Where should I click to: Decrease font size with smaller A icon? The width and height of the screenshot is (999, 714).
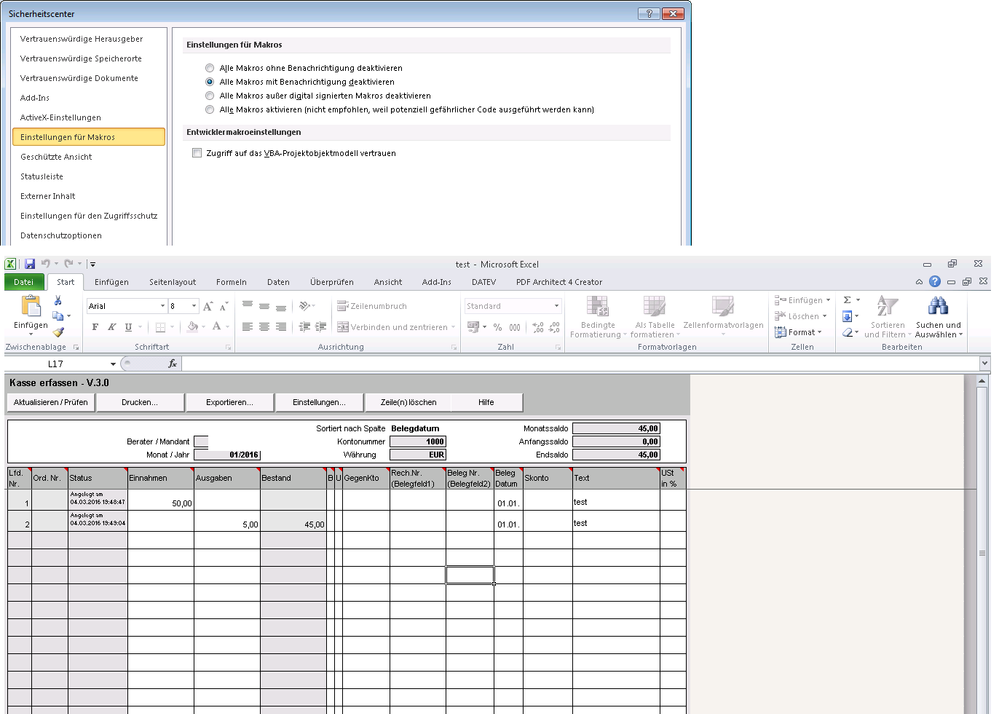coord(224,306)
